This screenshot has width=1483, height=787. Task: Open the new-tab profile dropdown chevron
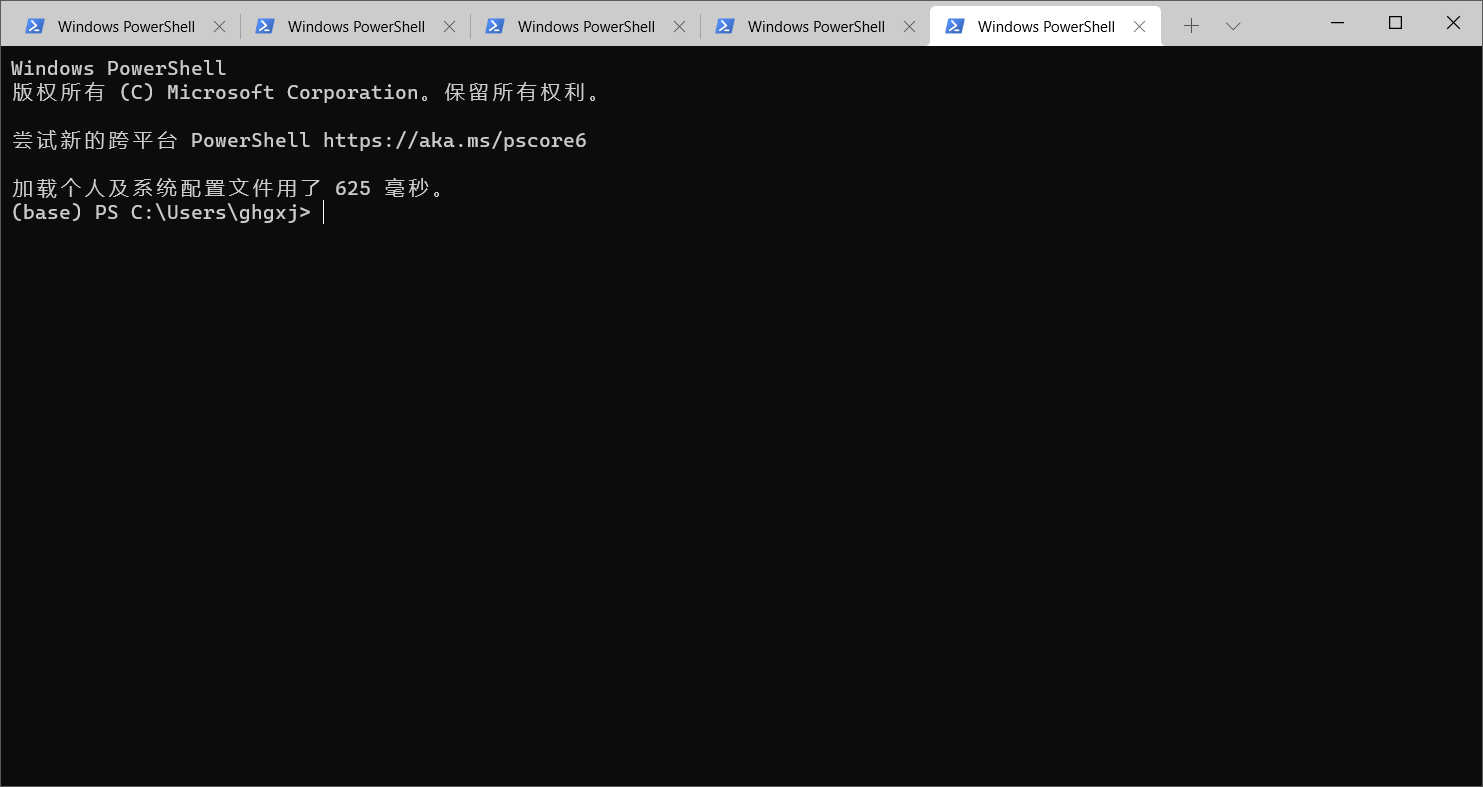pos(1233,27)
